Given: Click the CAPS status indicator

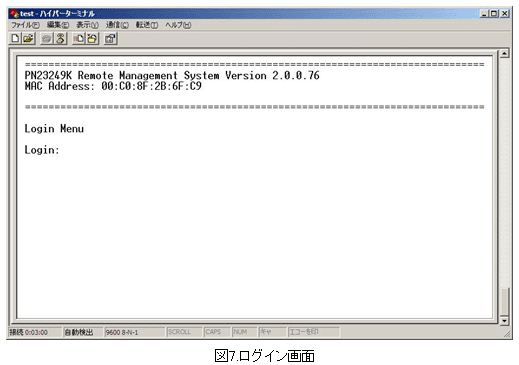Looking at the screenshot, I should coord(217,332).
